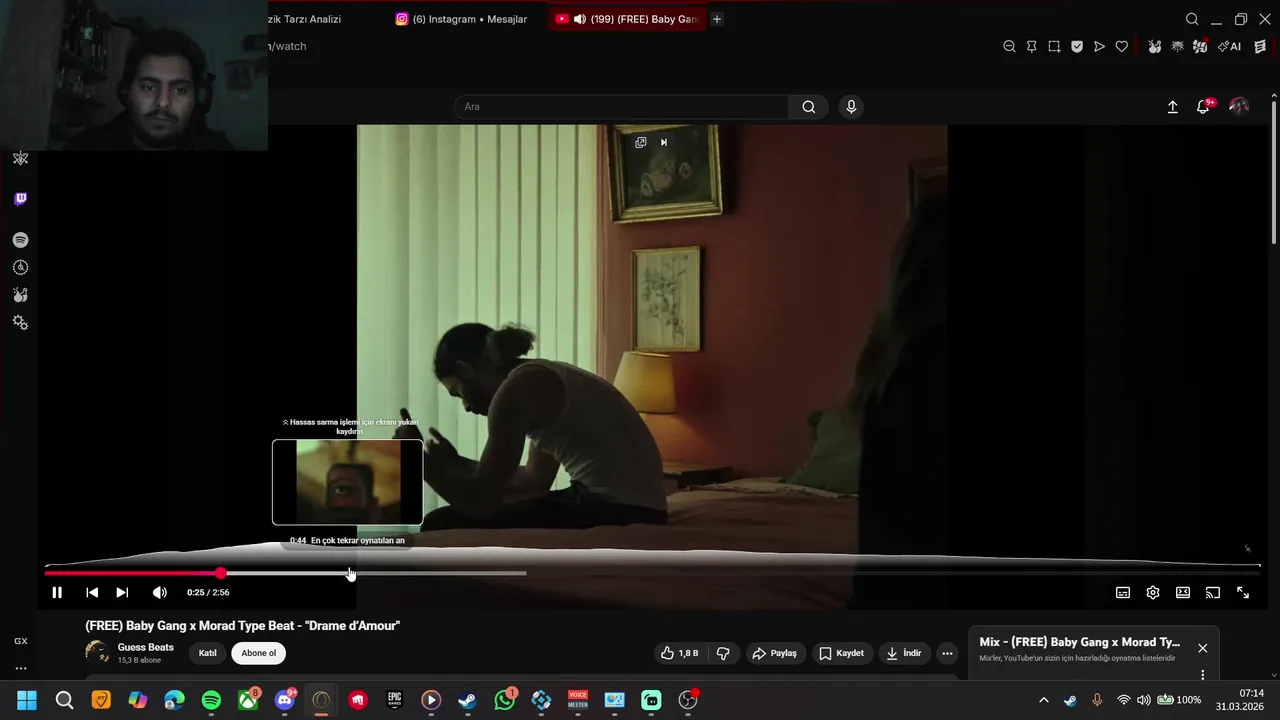The width and height of the screenshot is (1280, 720).
Task: Download the video with İndir
Action: pos(904,653)
